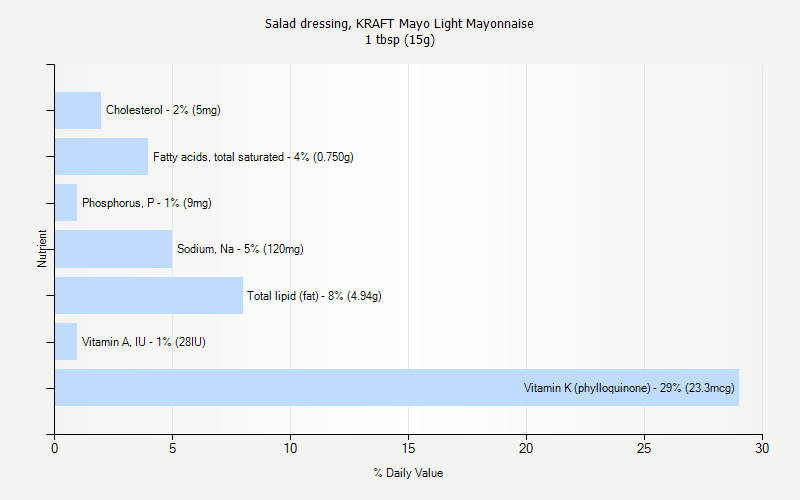Click the x-axis tick label '15'
Viewport: 800px width, 500px height.
[408, 448]
